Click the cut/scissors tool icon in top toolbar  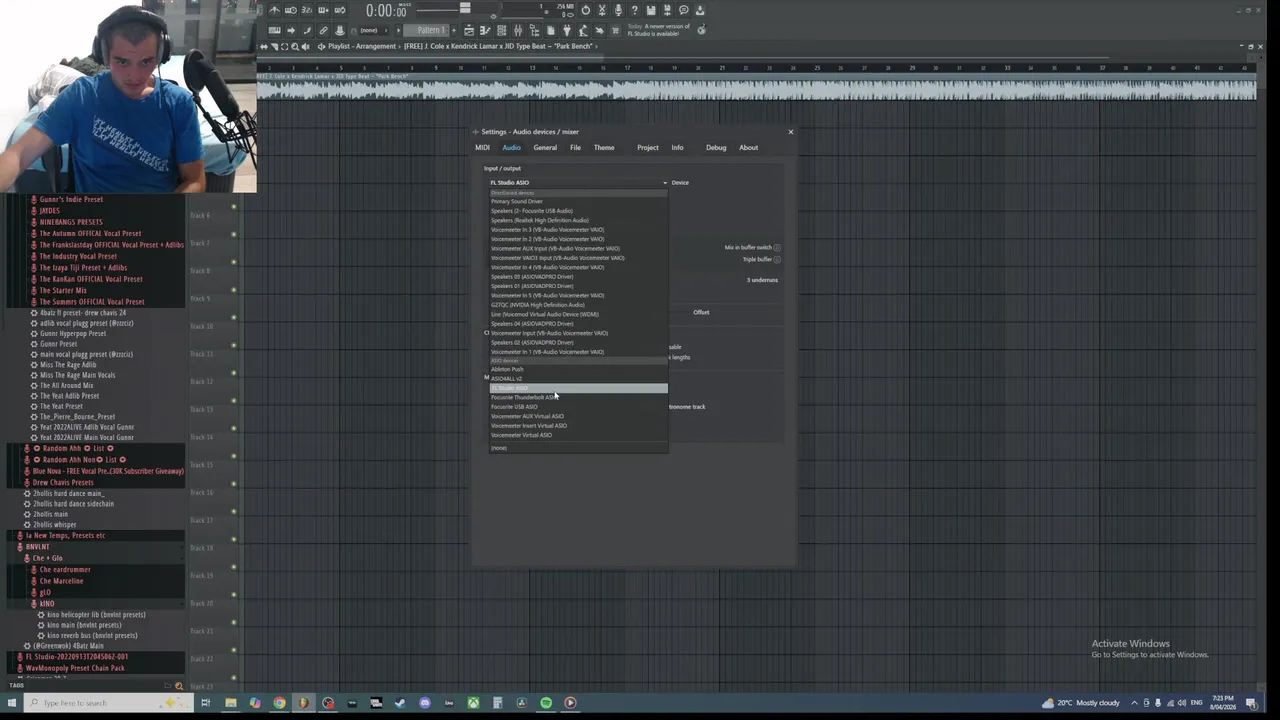point(601,10)
